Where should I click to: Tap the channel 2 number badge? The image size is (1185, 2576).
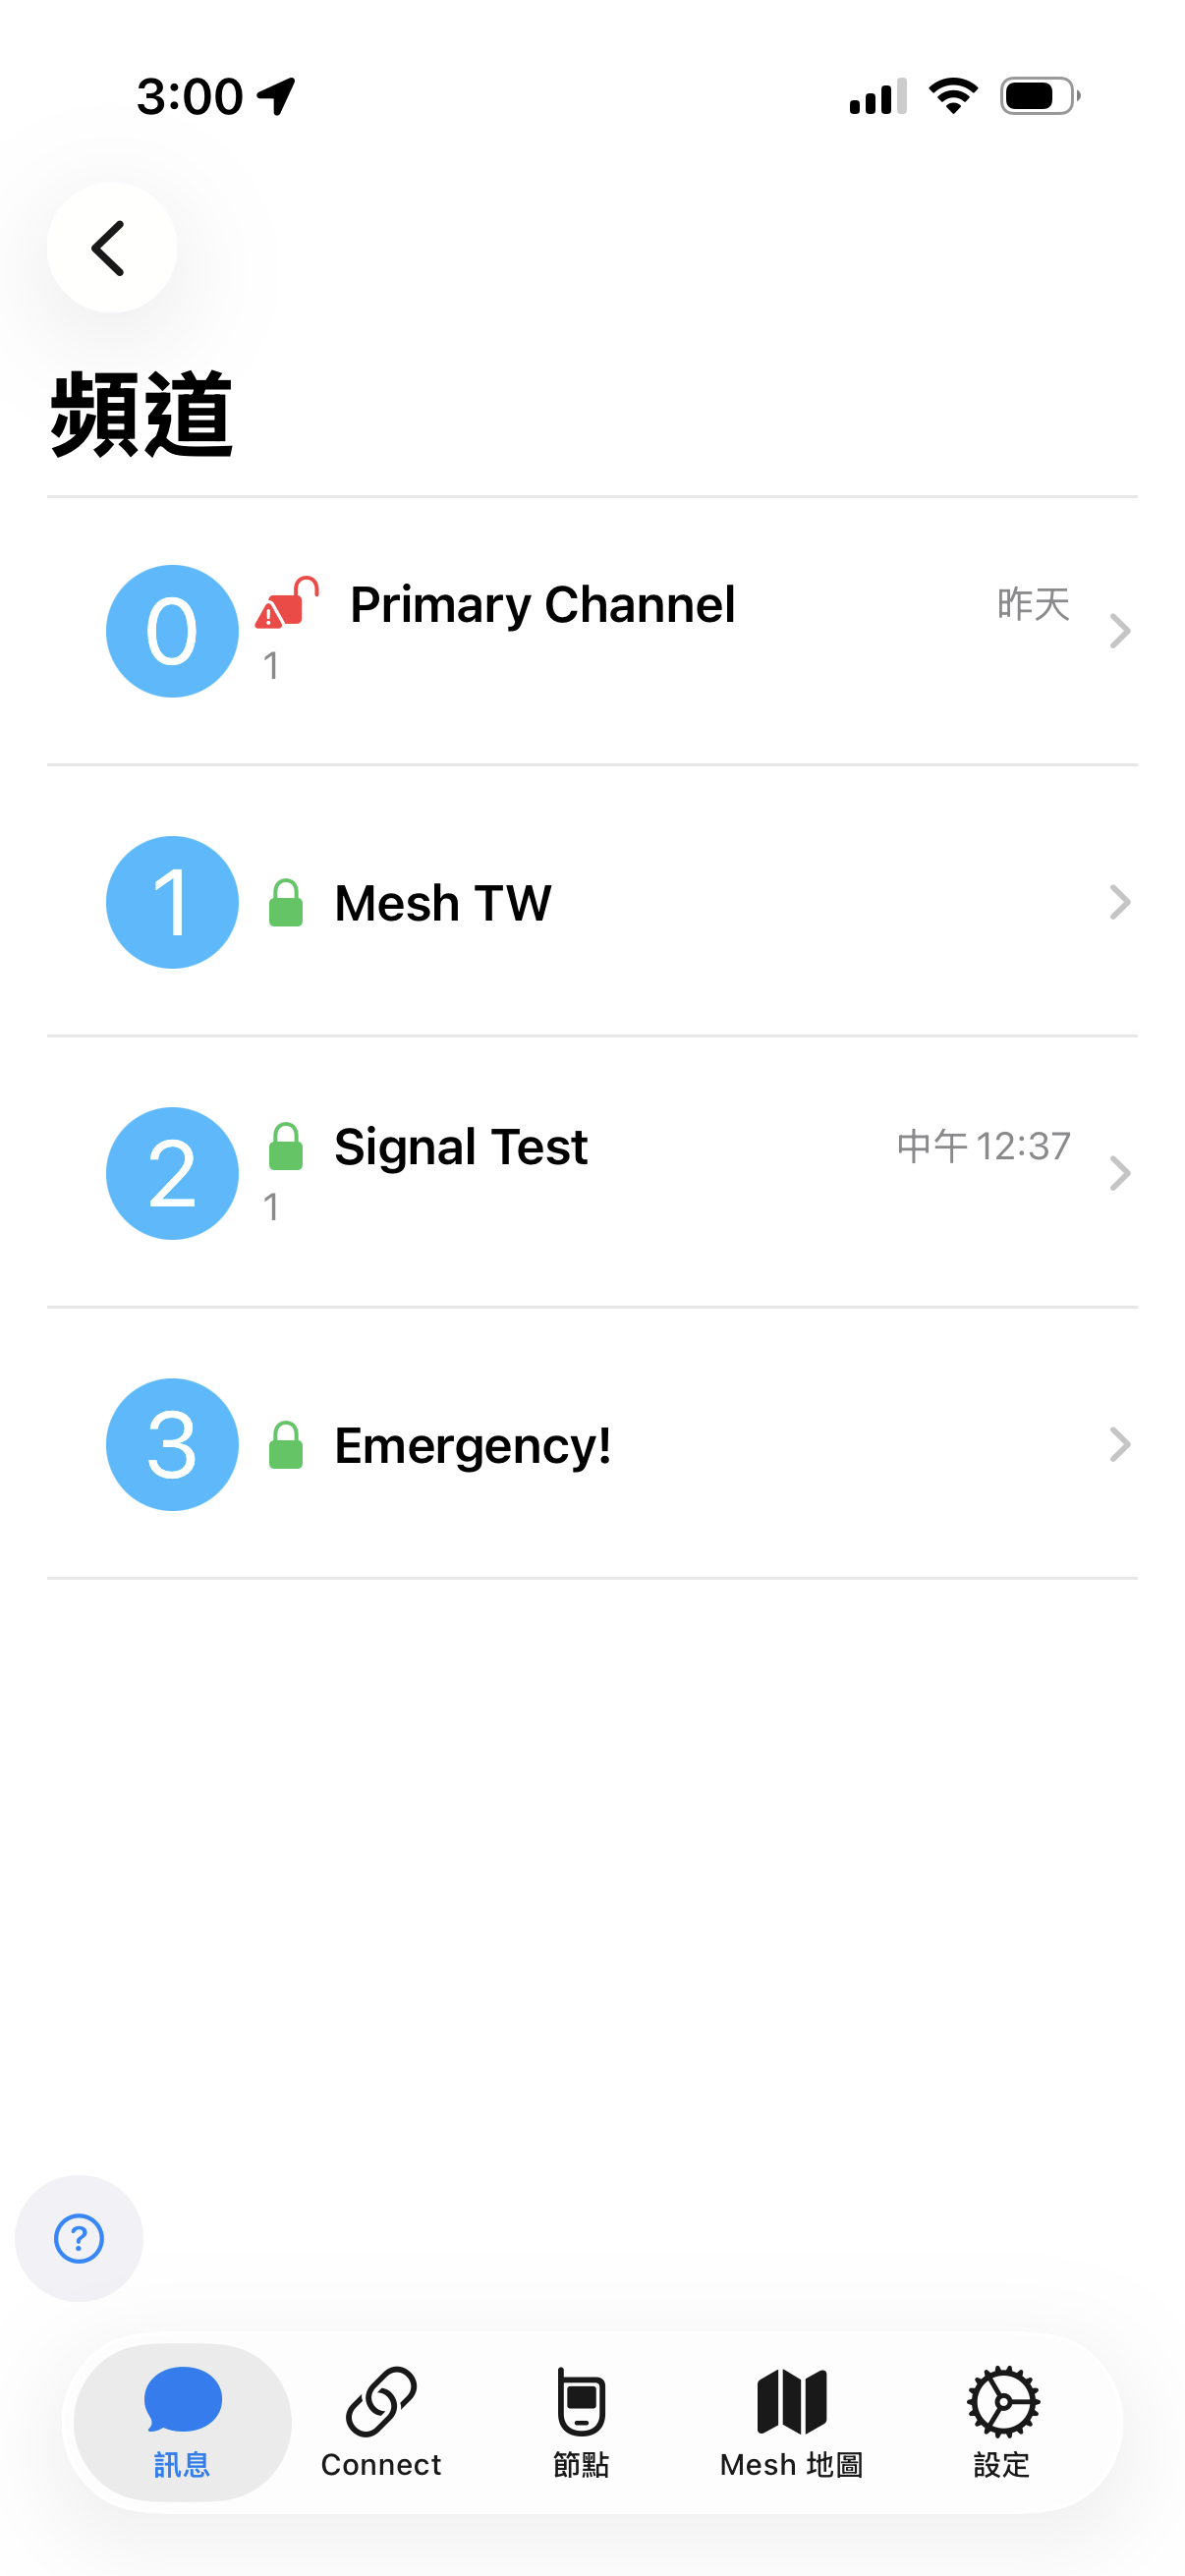(172, 1173)
